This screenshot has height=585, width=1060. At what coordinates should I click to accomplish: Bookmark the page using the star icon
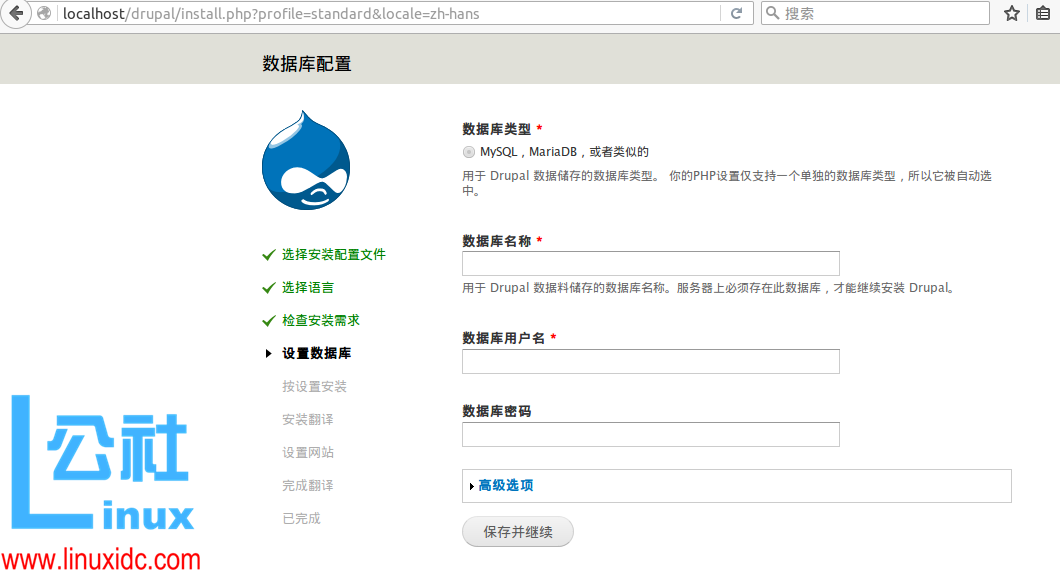(1011, 14)
